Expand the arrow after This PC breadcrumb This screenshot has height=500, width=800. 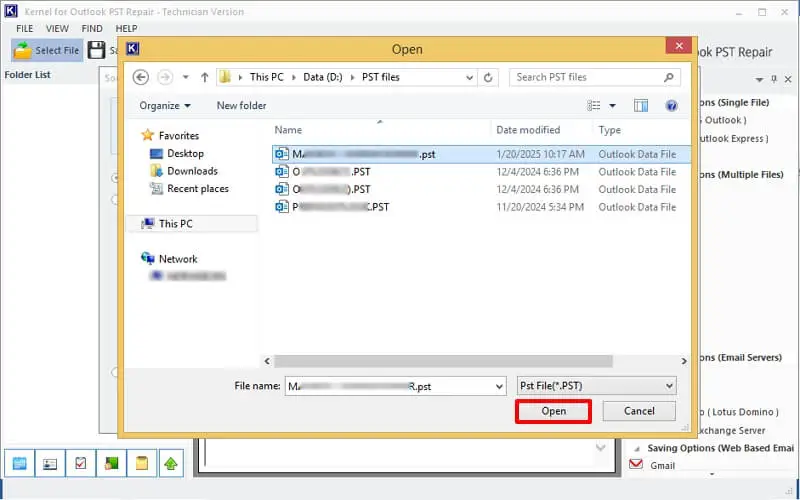coord(293,78)
